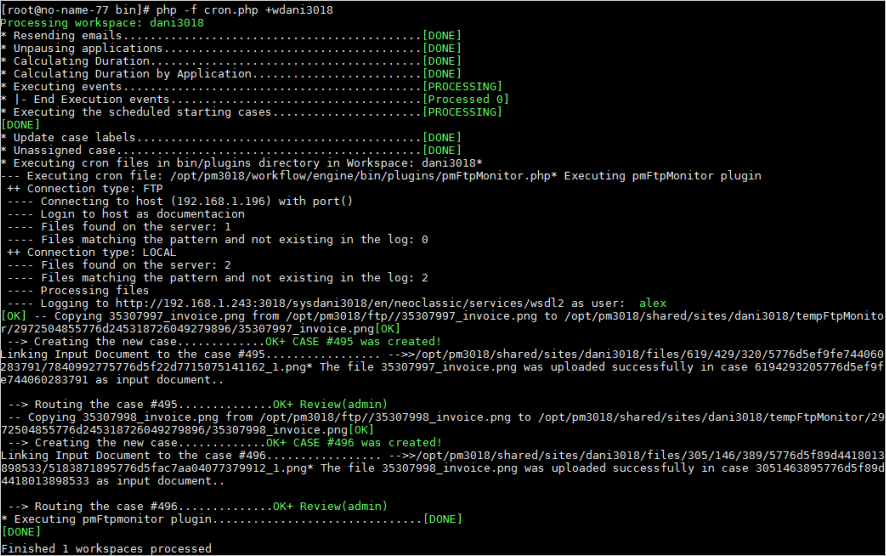
Task: Click the 'Processed 0' status text
Action: click(466, 100)
